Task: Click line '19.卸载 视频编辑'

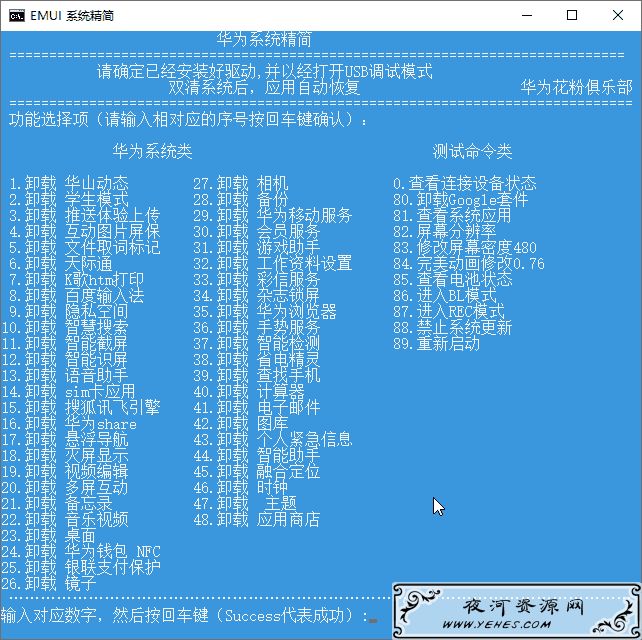Action: (x=65, y=471)
